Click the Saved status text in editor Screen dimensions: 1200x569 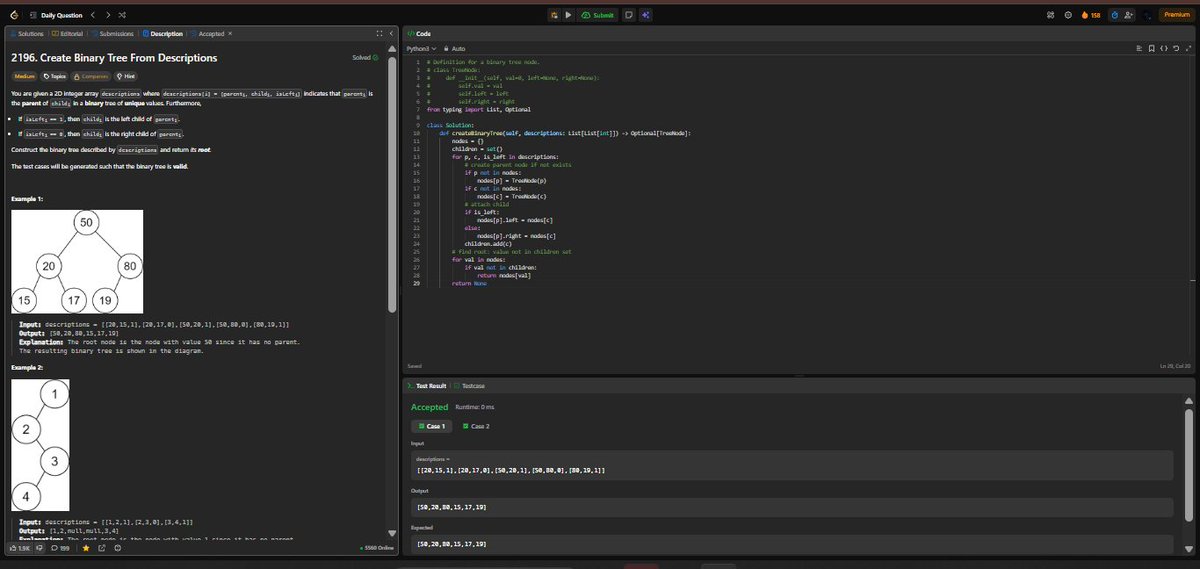coord(415,365)
